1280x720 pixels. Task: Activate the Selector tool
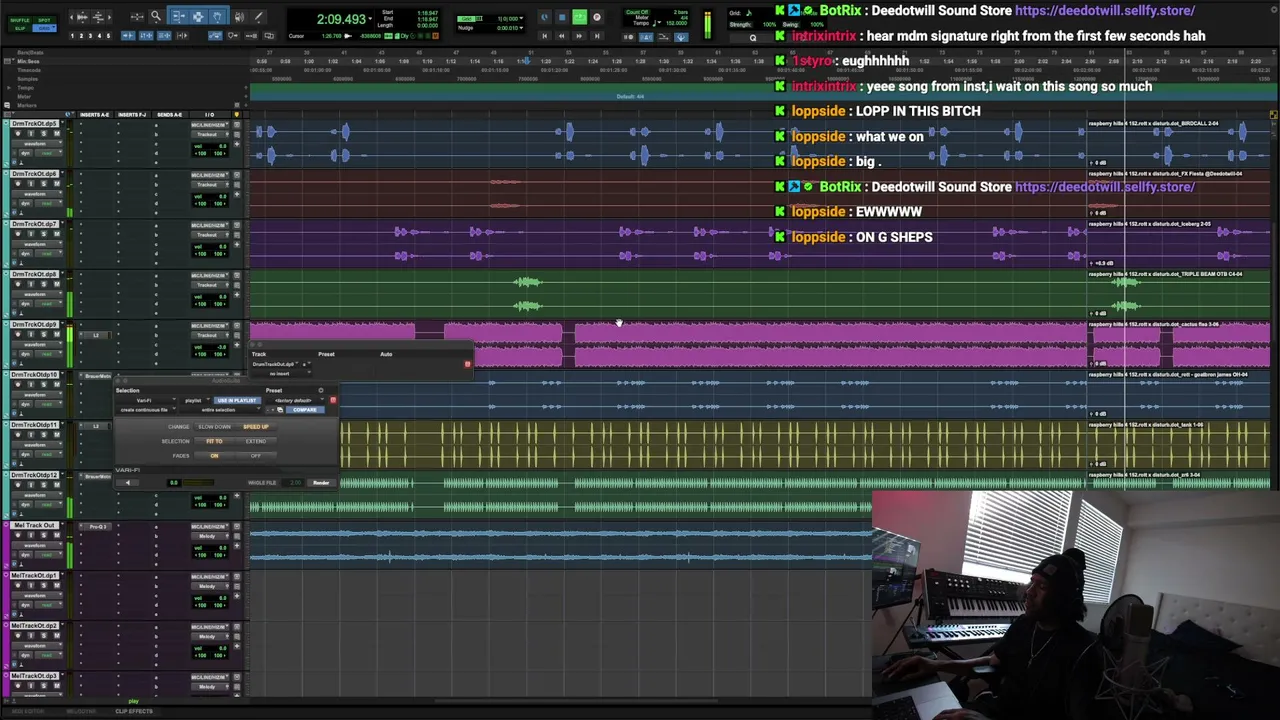(x=198, y=17)
